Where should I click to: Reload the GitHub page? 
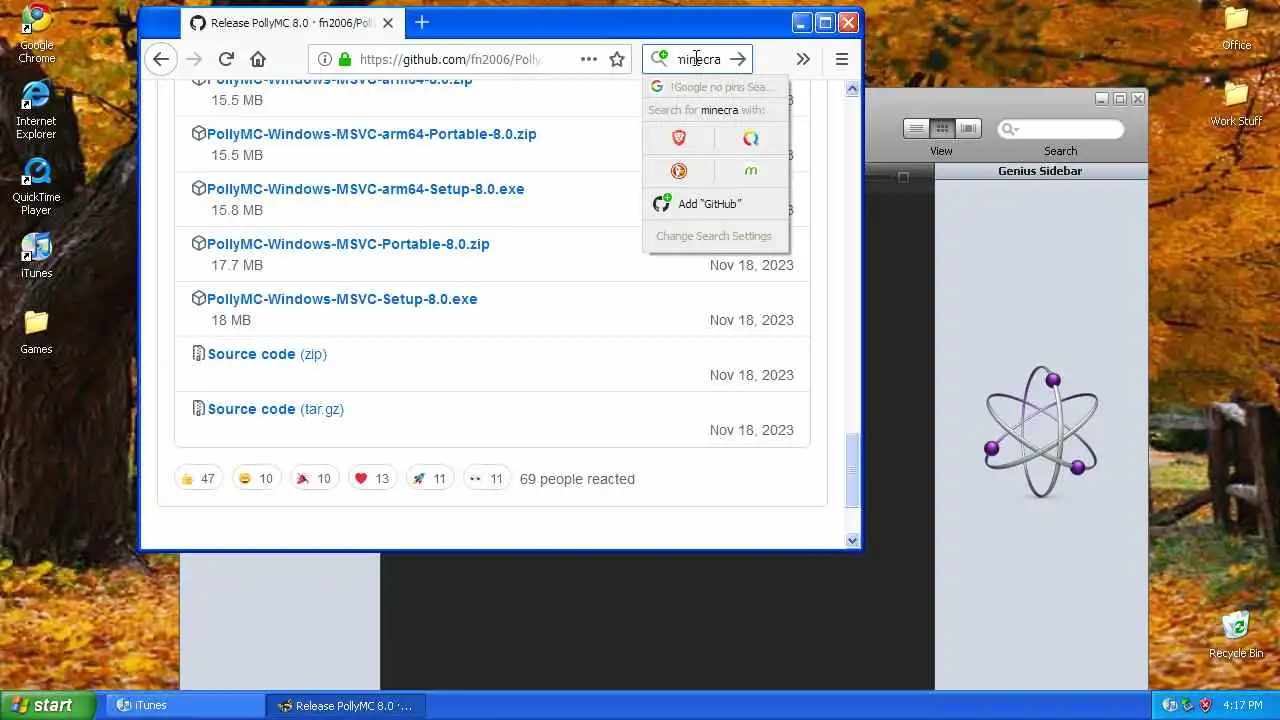click(x=226, y=59)
